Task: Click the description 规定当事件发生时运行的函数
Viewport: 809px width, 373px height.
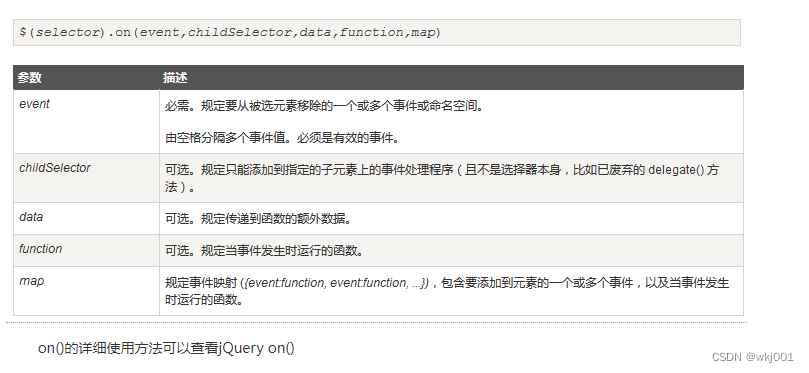Action: (x=264, y=251)
